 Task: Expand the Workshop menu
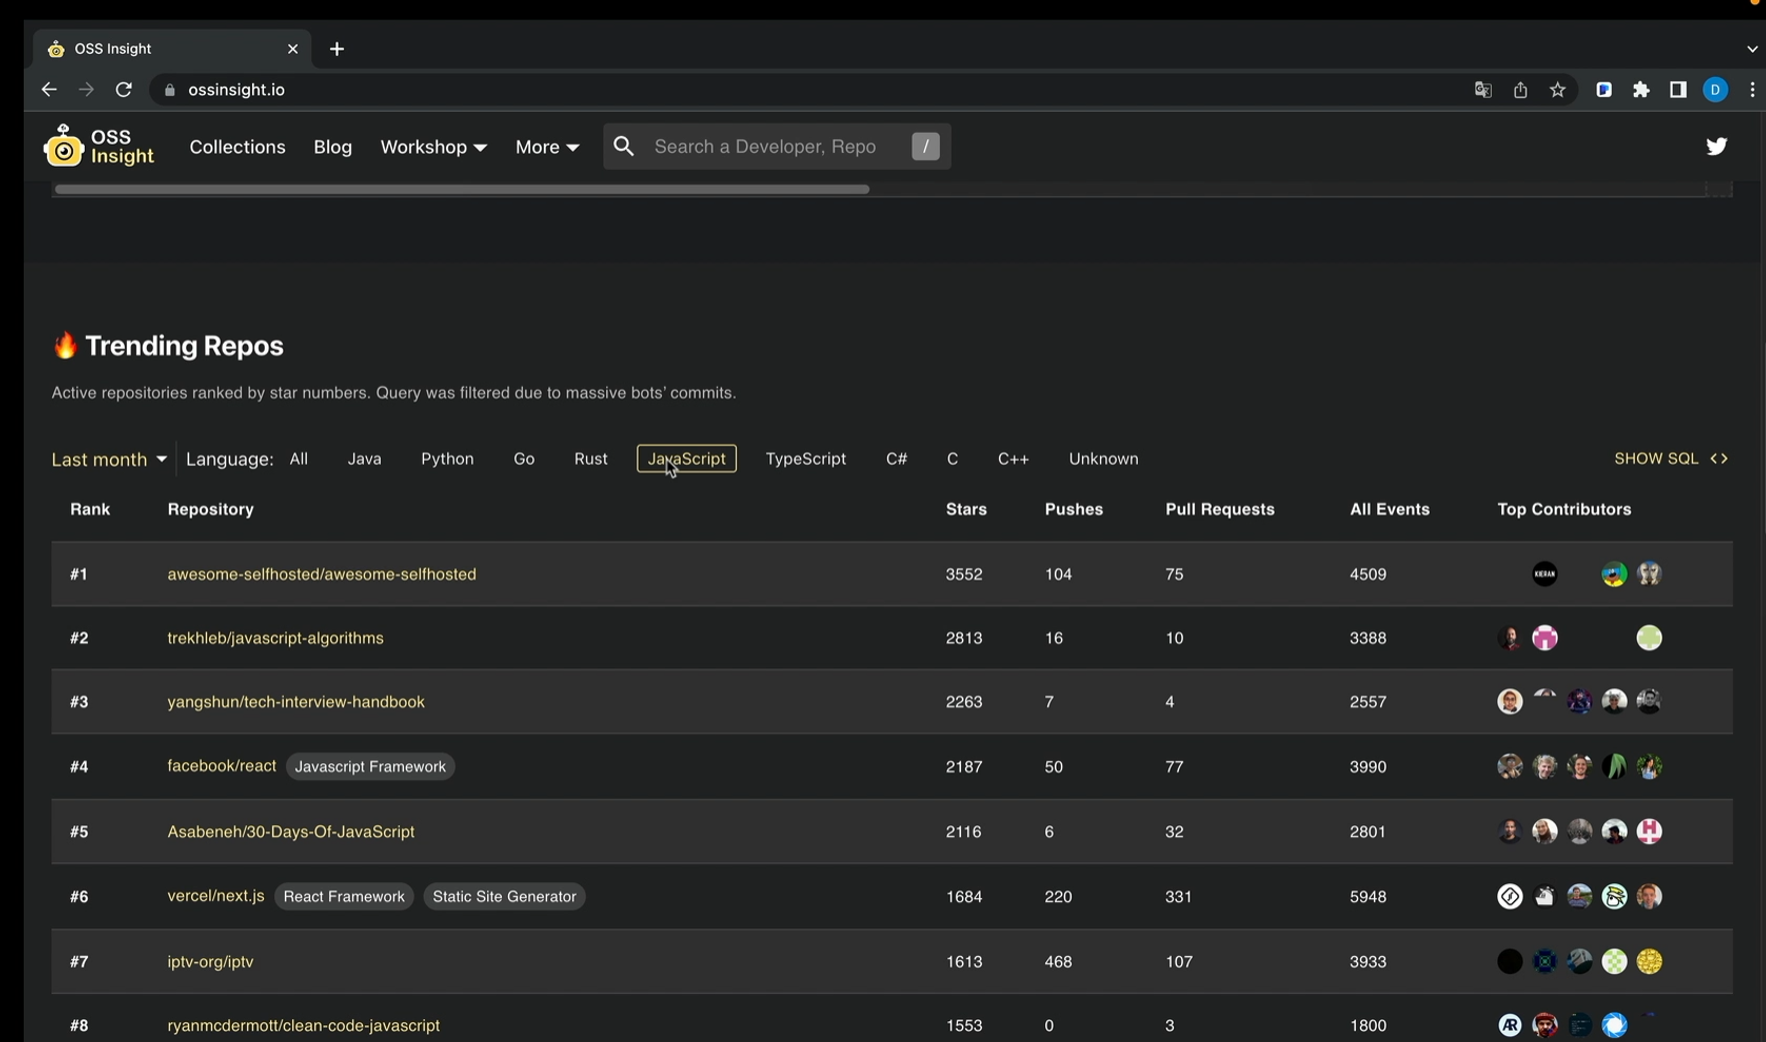pyautogui.click(x=433, y=147)
